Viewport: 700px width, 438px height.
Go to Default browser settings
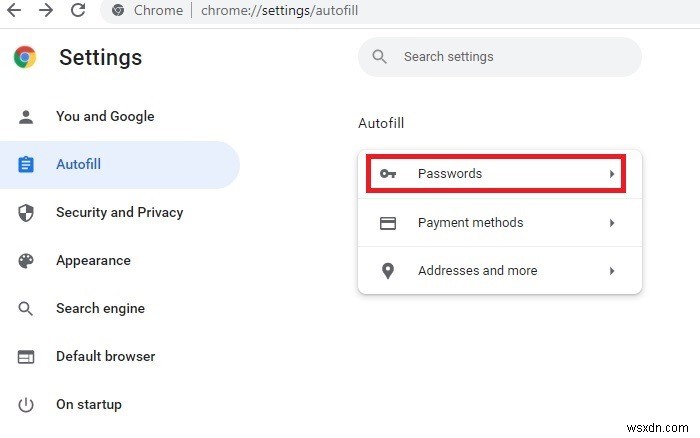[105, 357]
